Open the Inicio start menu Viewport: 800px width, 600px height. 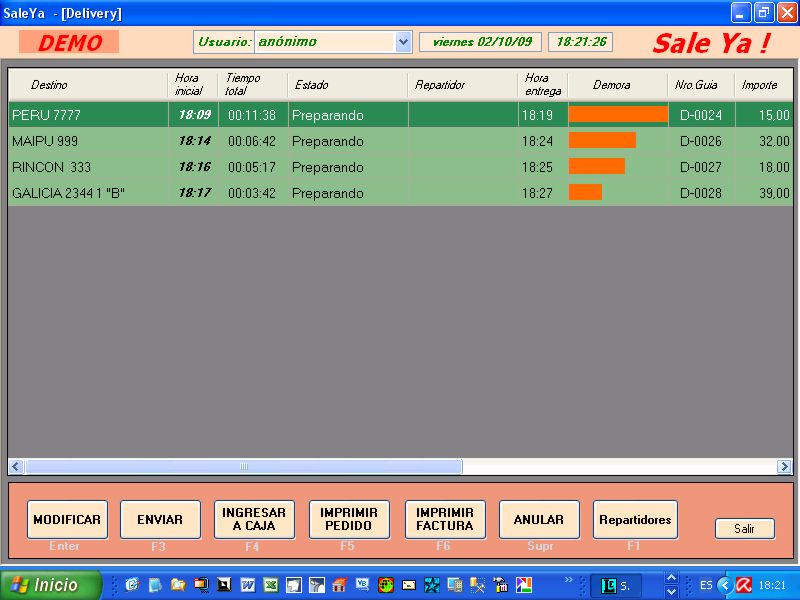point(50,585)
